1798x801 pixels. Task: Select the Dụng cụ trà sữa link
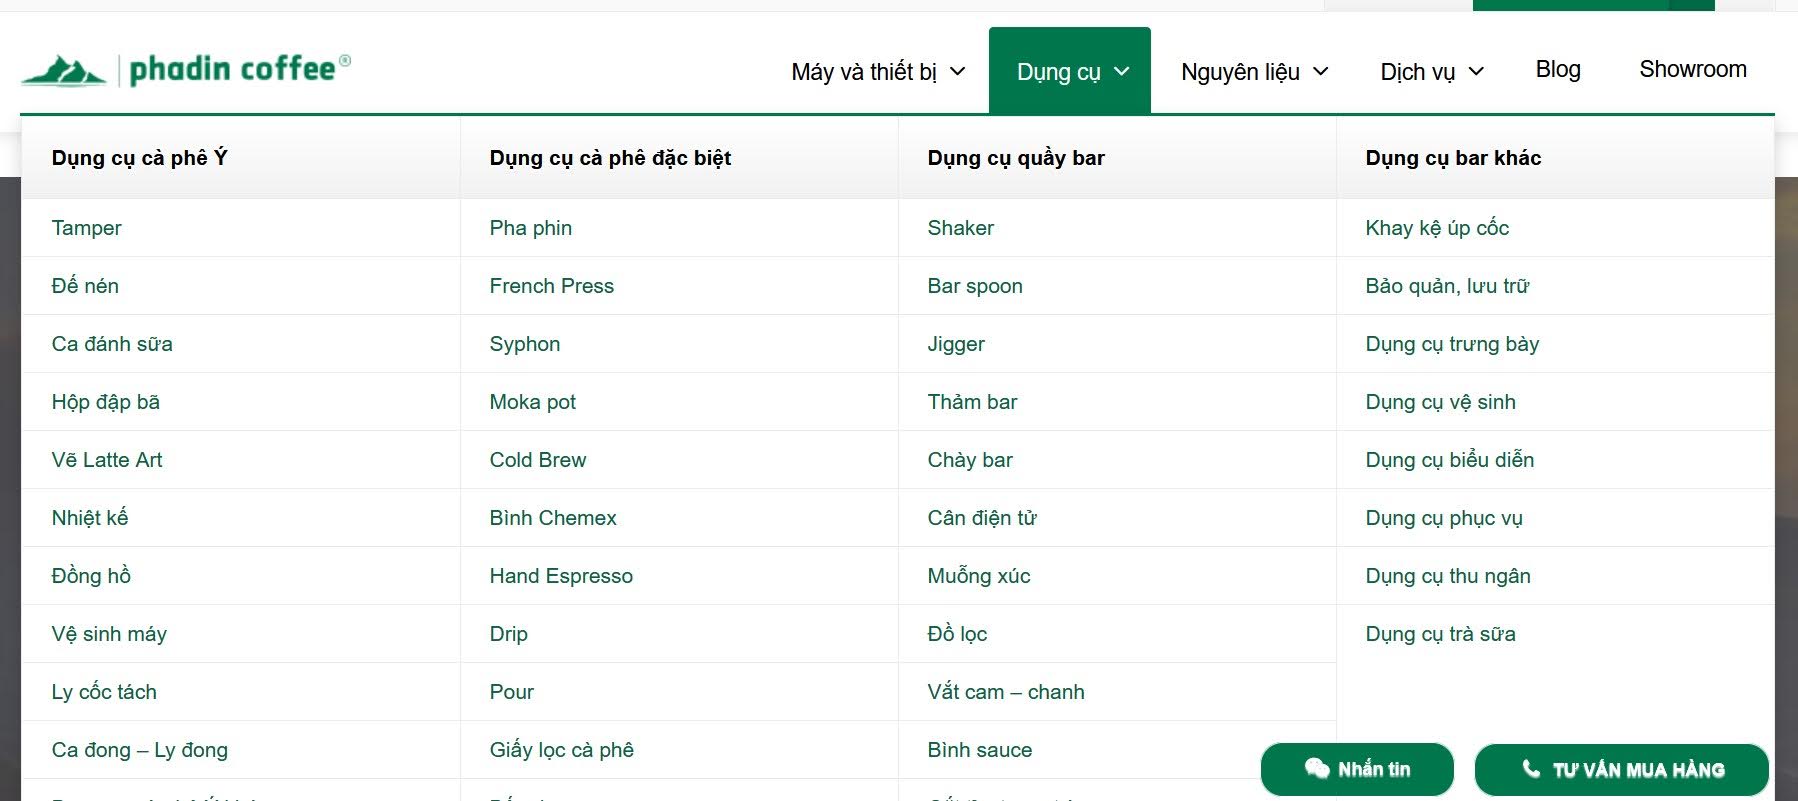(1440, 634)
